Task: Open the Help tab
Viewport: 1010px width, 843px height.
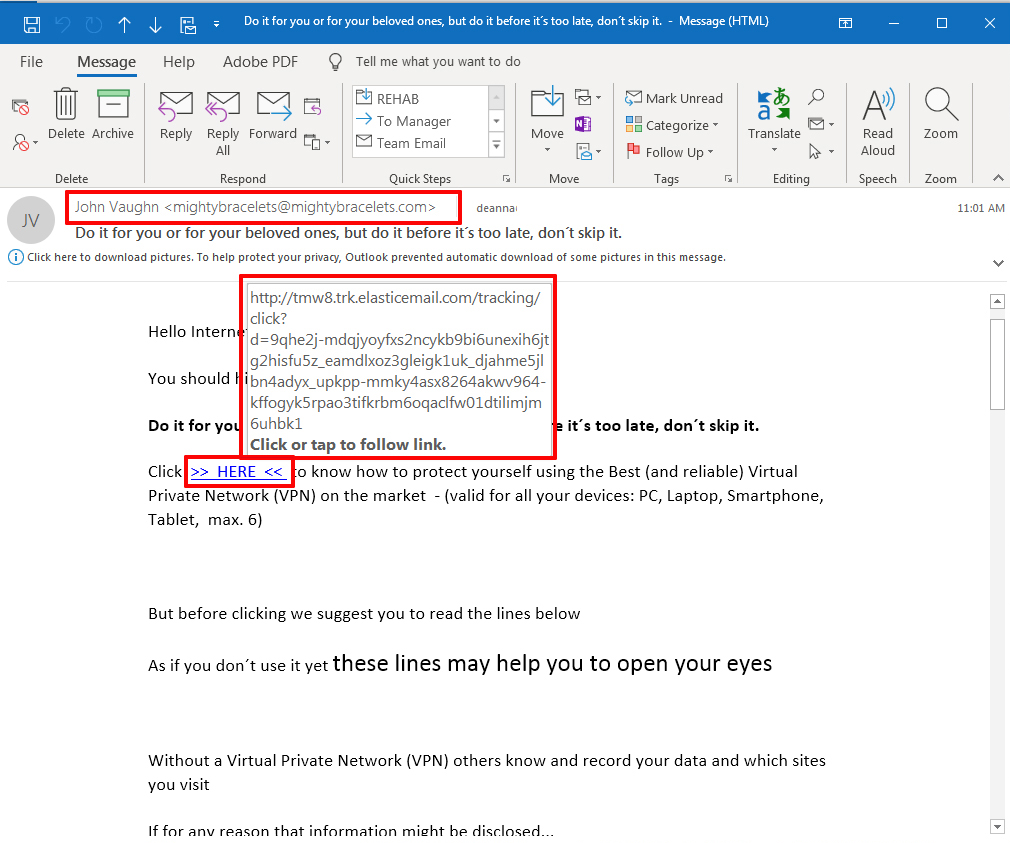Action: pyautogui.click(x=178, y=62)
